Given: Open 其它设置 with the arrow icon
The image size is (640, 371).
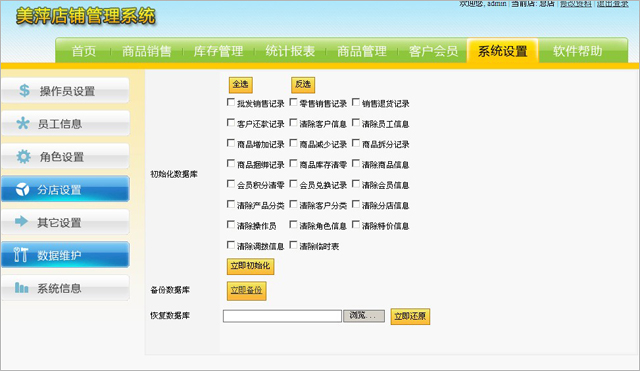Looking at the screenshot, I should 65,222.
